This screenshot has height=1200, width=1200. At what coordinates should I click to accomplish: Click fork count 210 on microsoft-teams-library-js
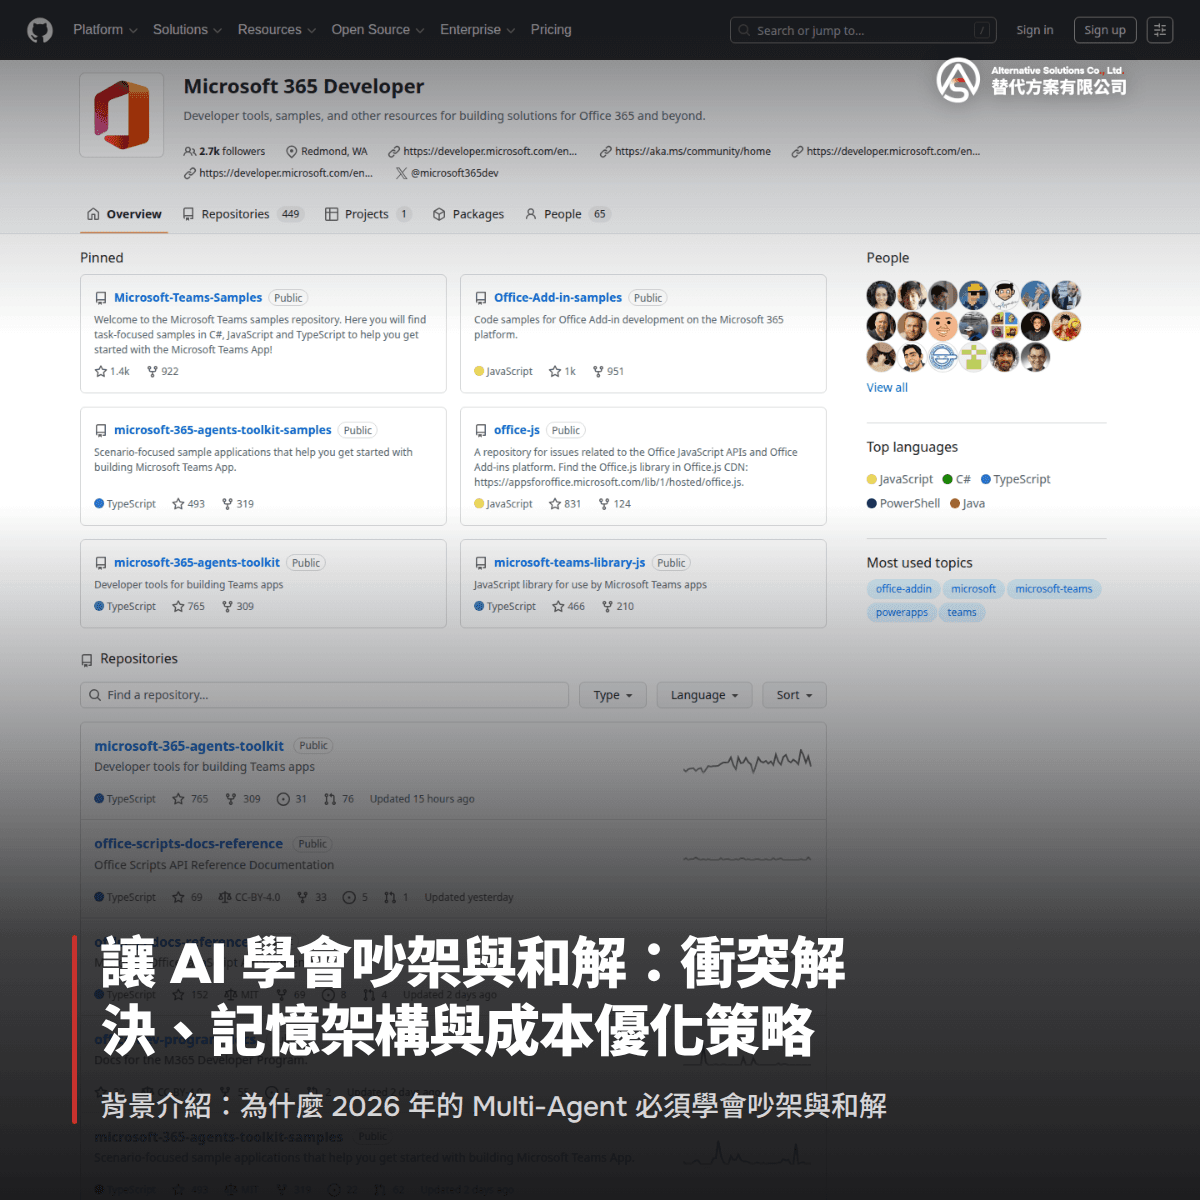[x=618, y=606]
